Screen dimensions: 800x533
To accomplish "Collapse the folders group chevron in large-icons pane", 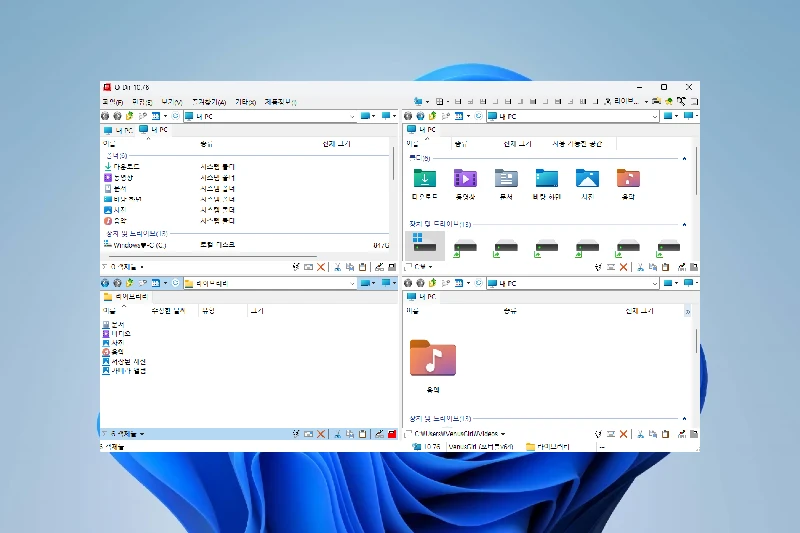I will (684, 159).
